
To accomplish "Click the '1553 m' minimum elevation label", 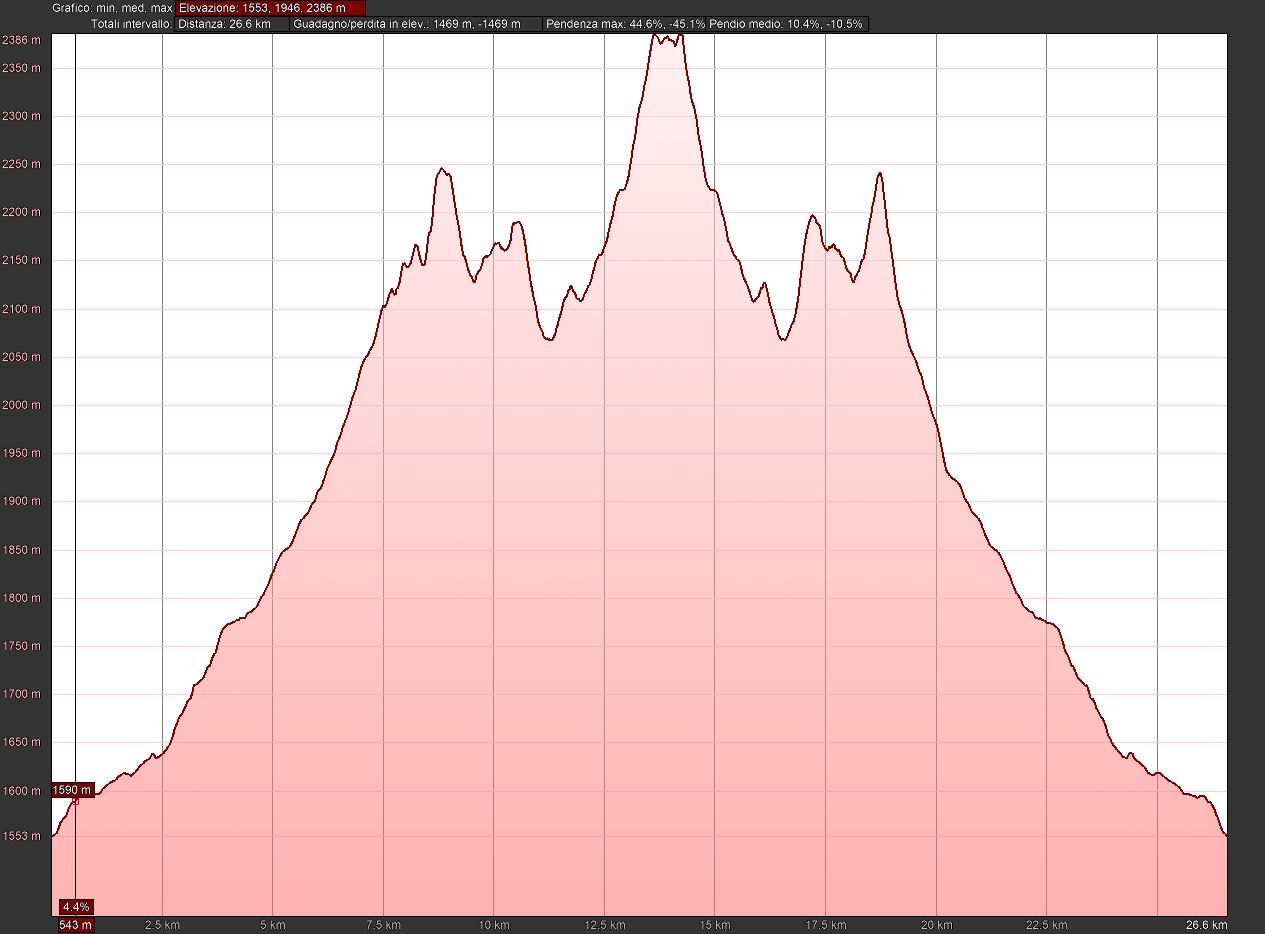I will click(x=21, y=835).
